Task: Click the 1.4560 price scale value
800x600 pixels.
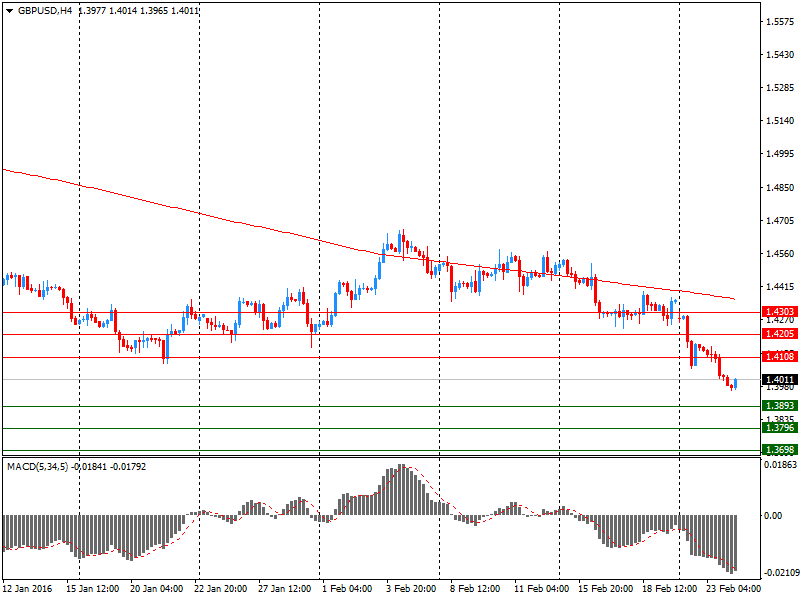Action: tap(780, 254)
